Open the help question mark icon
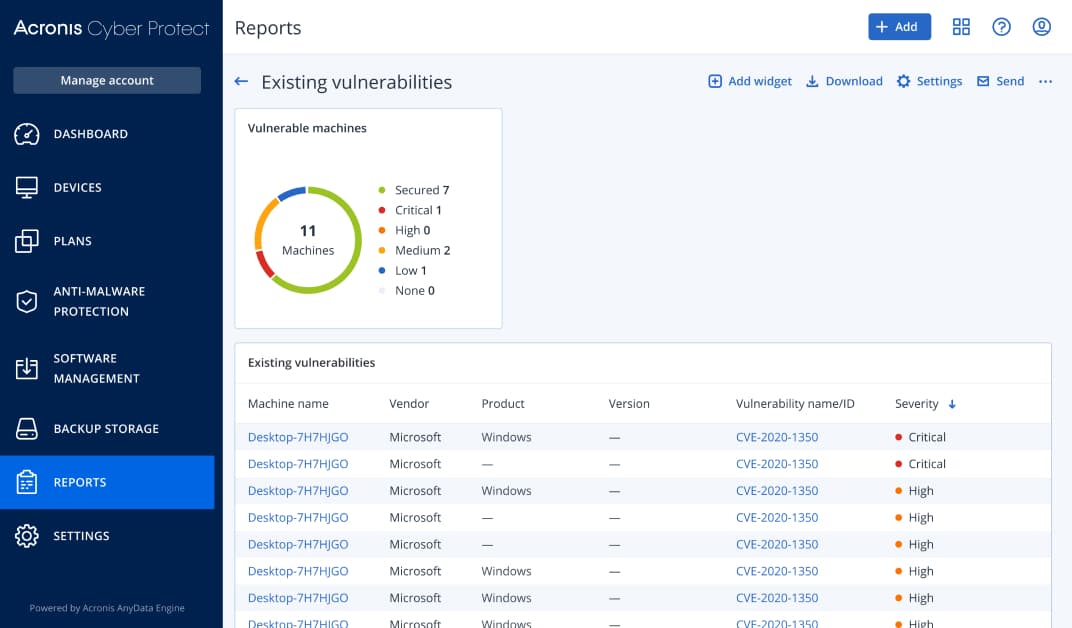Screen dimensions: 1072x628 click(1001, 27)
